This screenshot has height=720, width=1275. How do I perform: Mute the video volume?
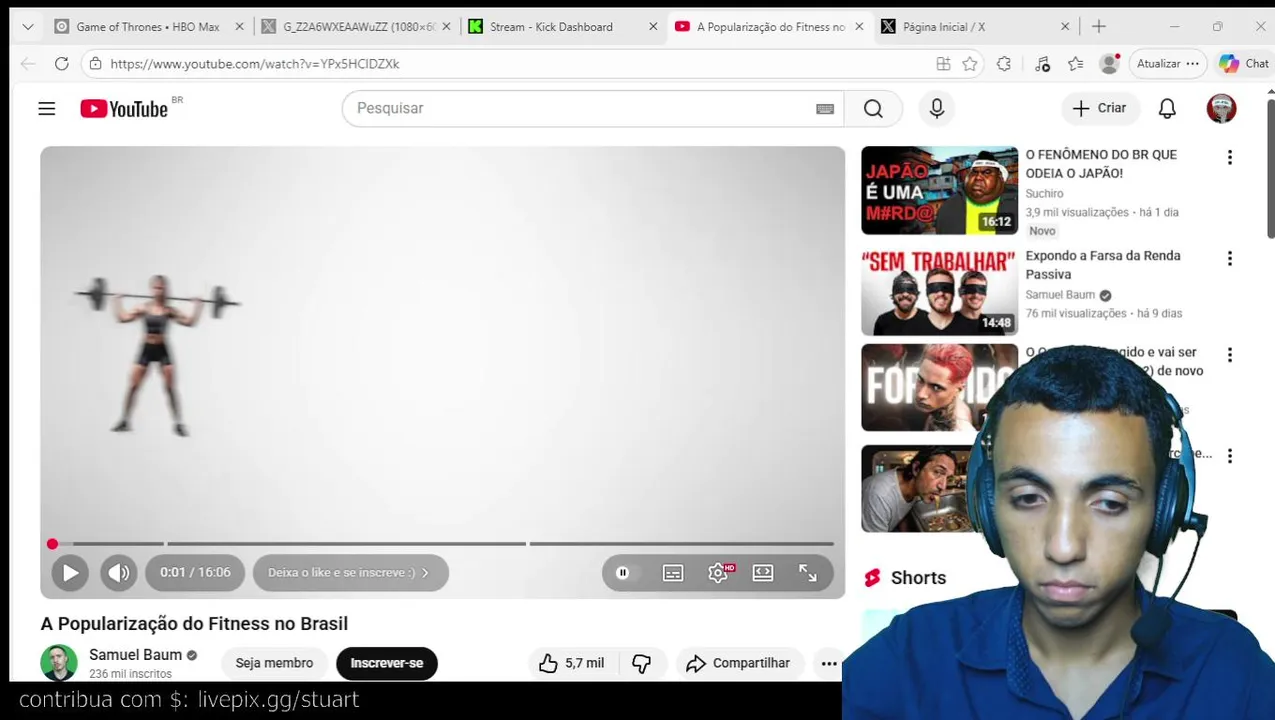click(119, 573)
